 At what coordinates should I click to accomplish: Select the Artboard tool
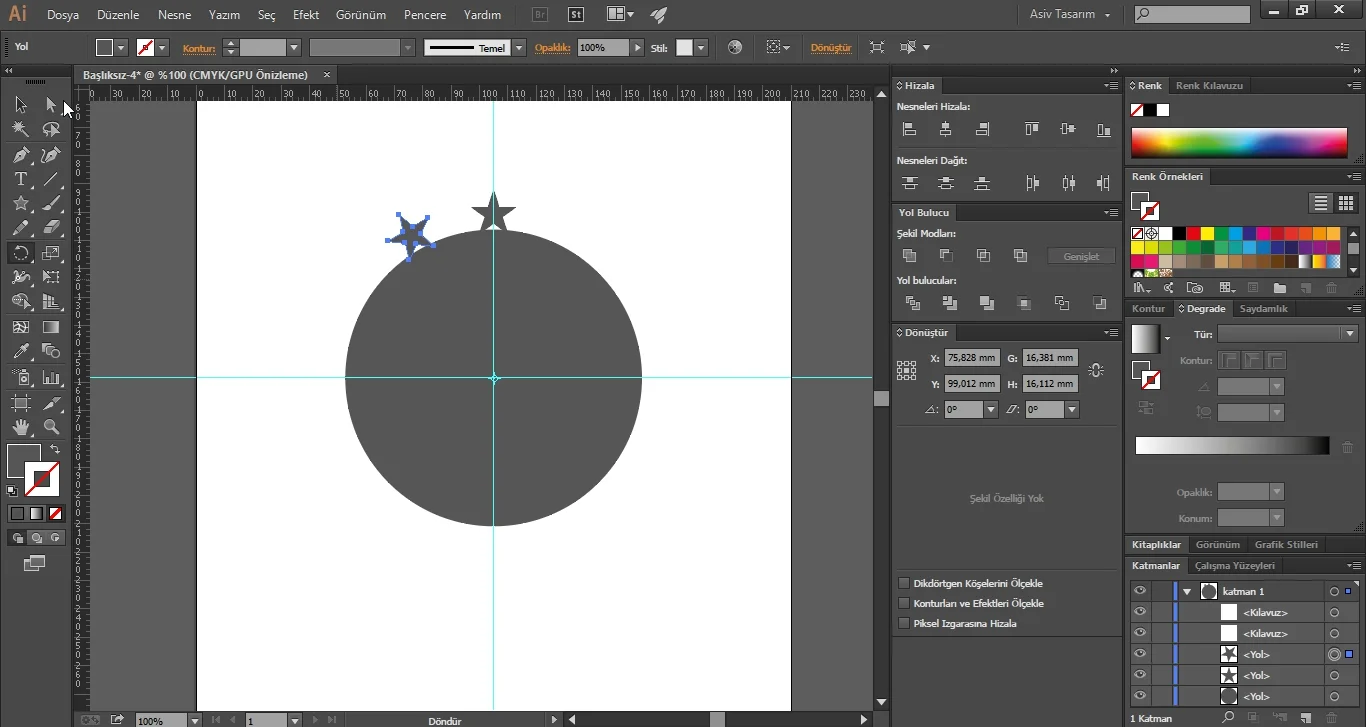click(20, 403)
